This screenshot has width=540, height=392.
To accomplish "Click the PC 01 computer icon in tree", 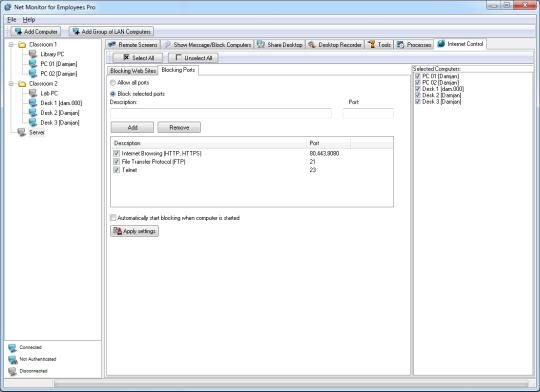I will (x=33, y=64).
